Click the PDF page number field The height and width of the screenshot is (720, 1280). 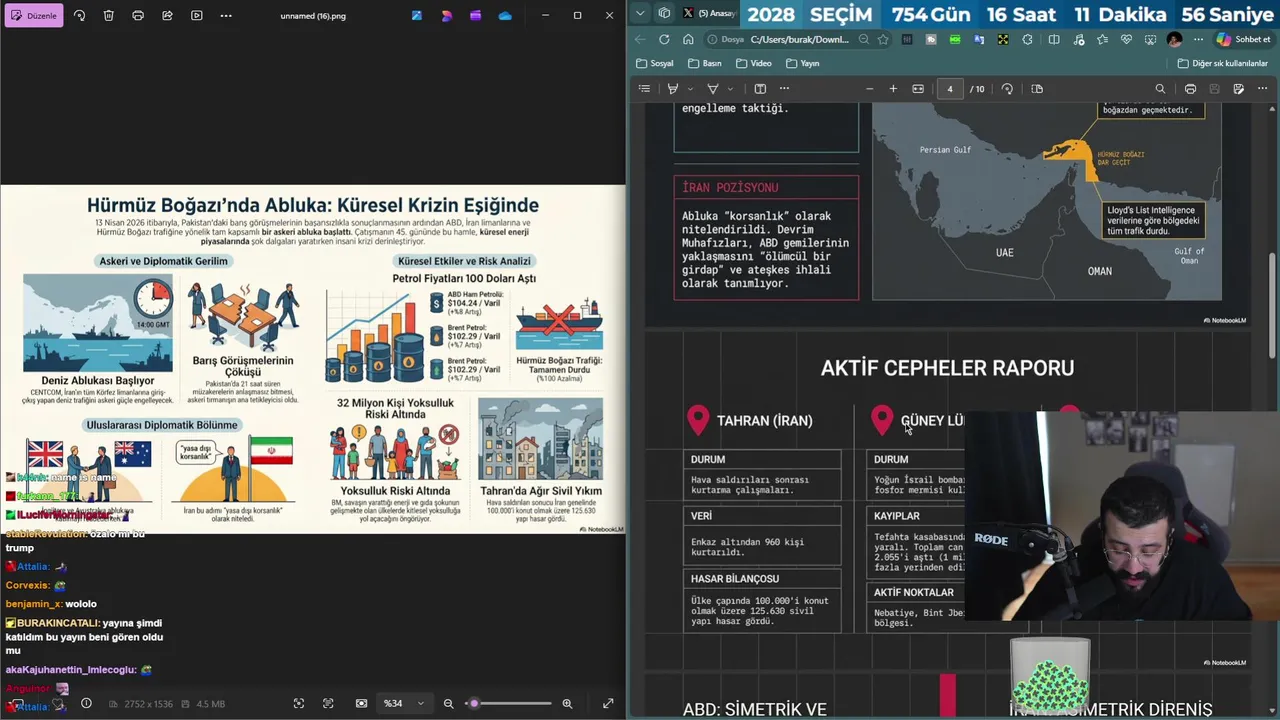(x=950, y=89)
